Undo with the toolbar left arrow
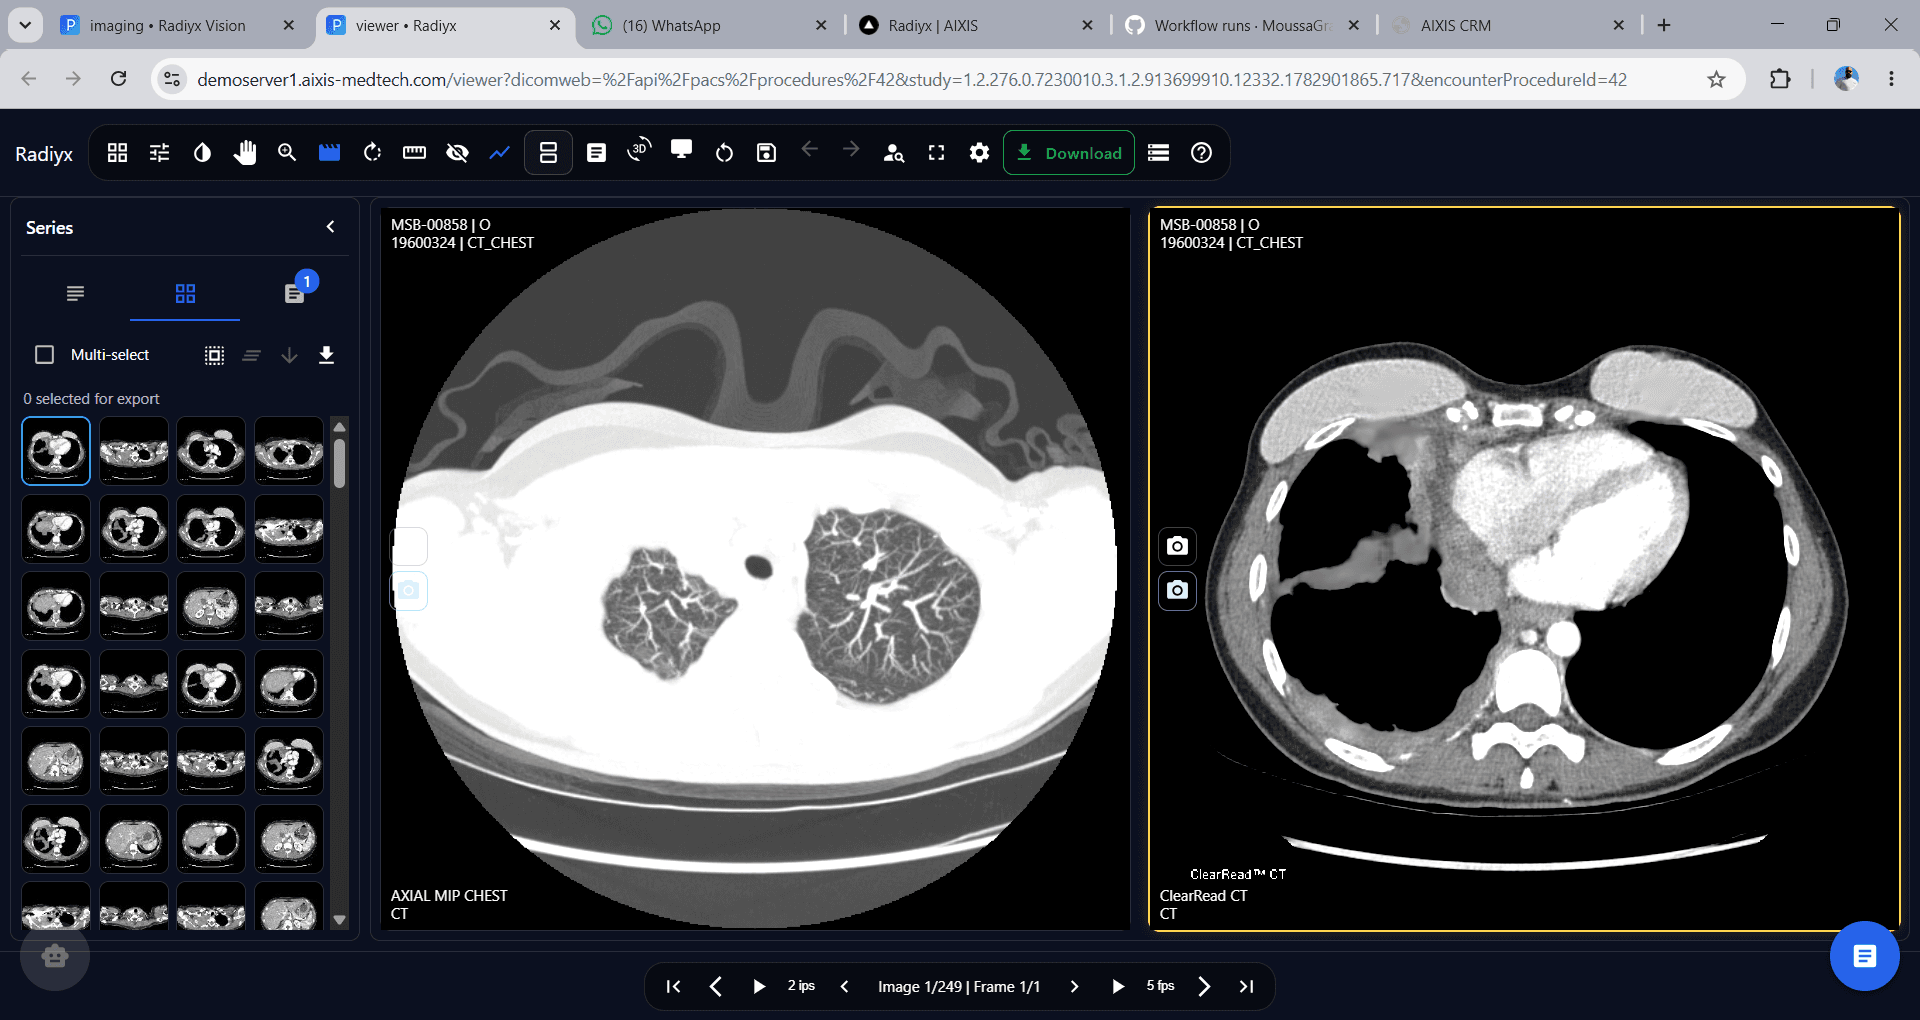 coord(810,150)
